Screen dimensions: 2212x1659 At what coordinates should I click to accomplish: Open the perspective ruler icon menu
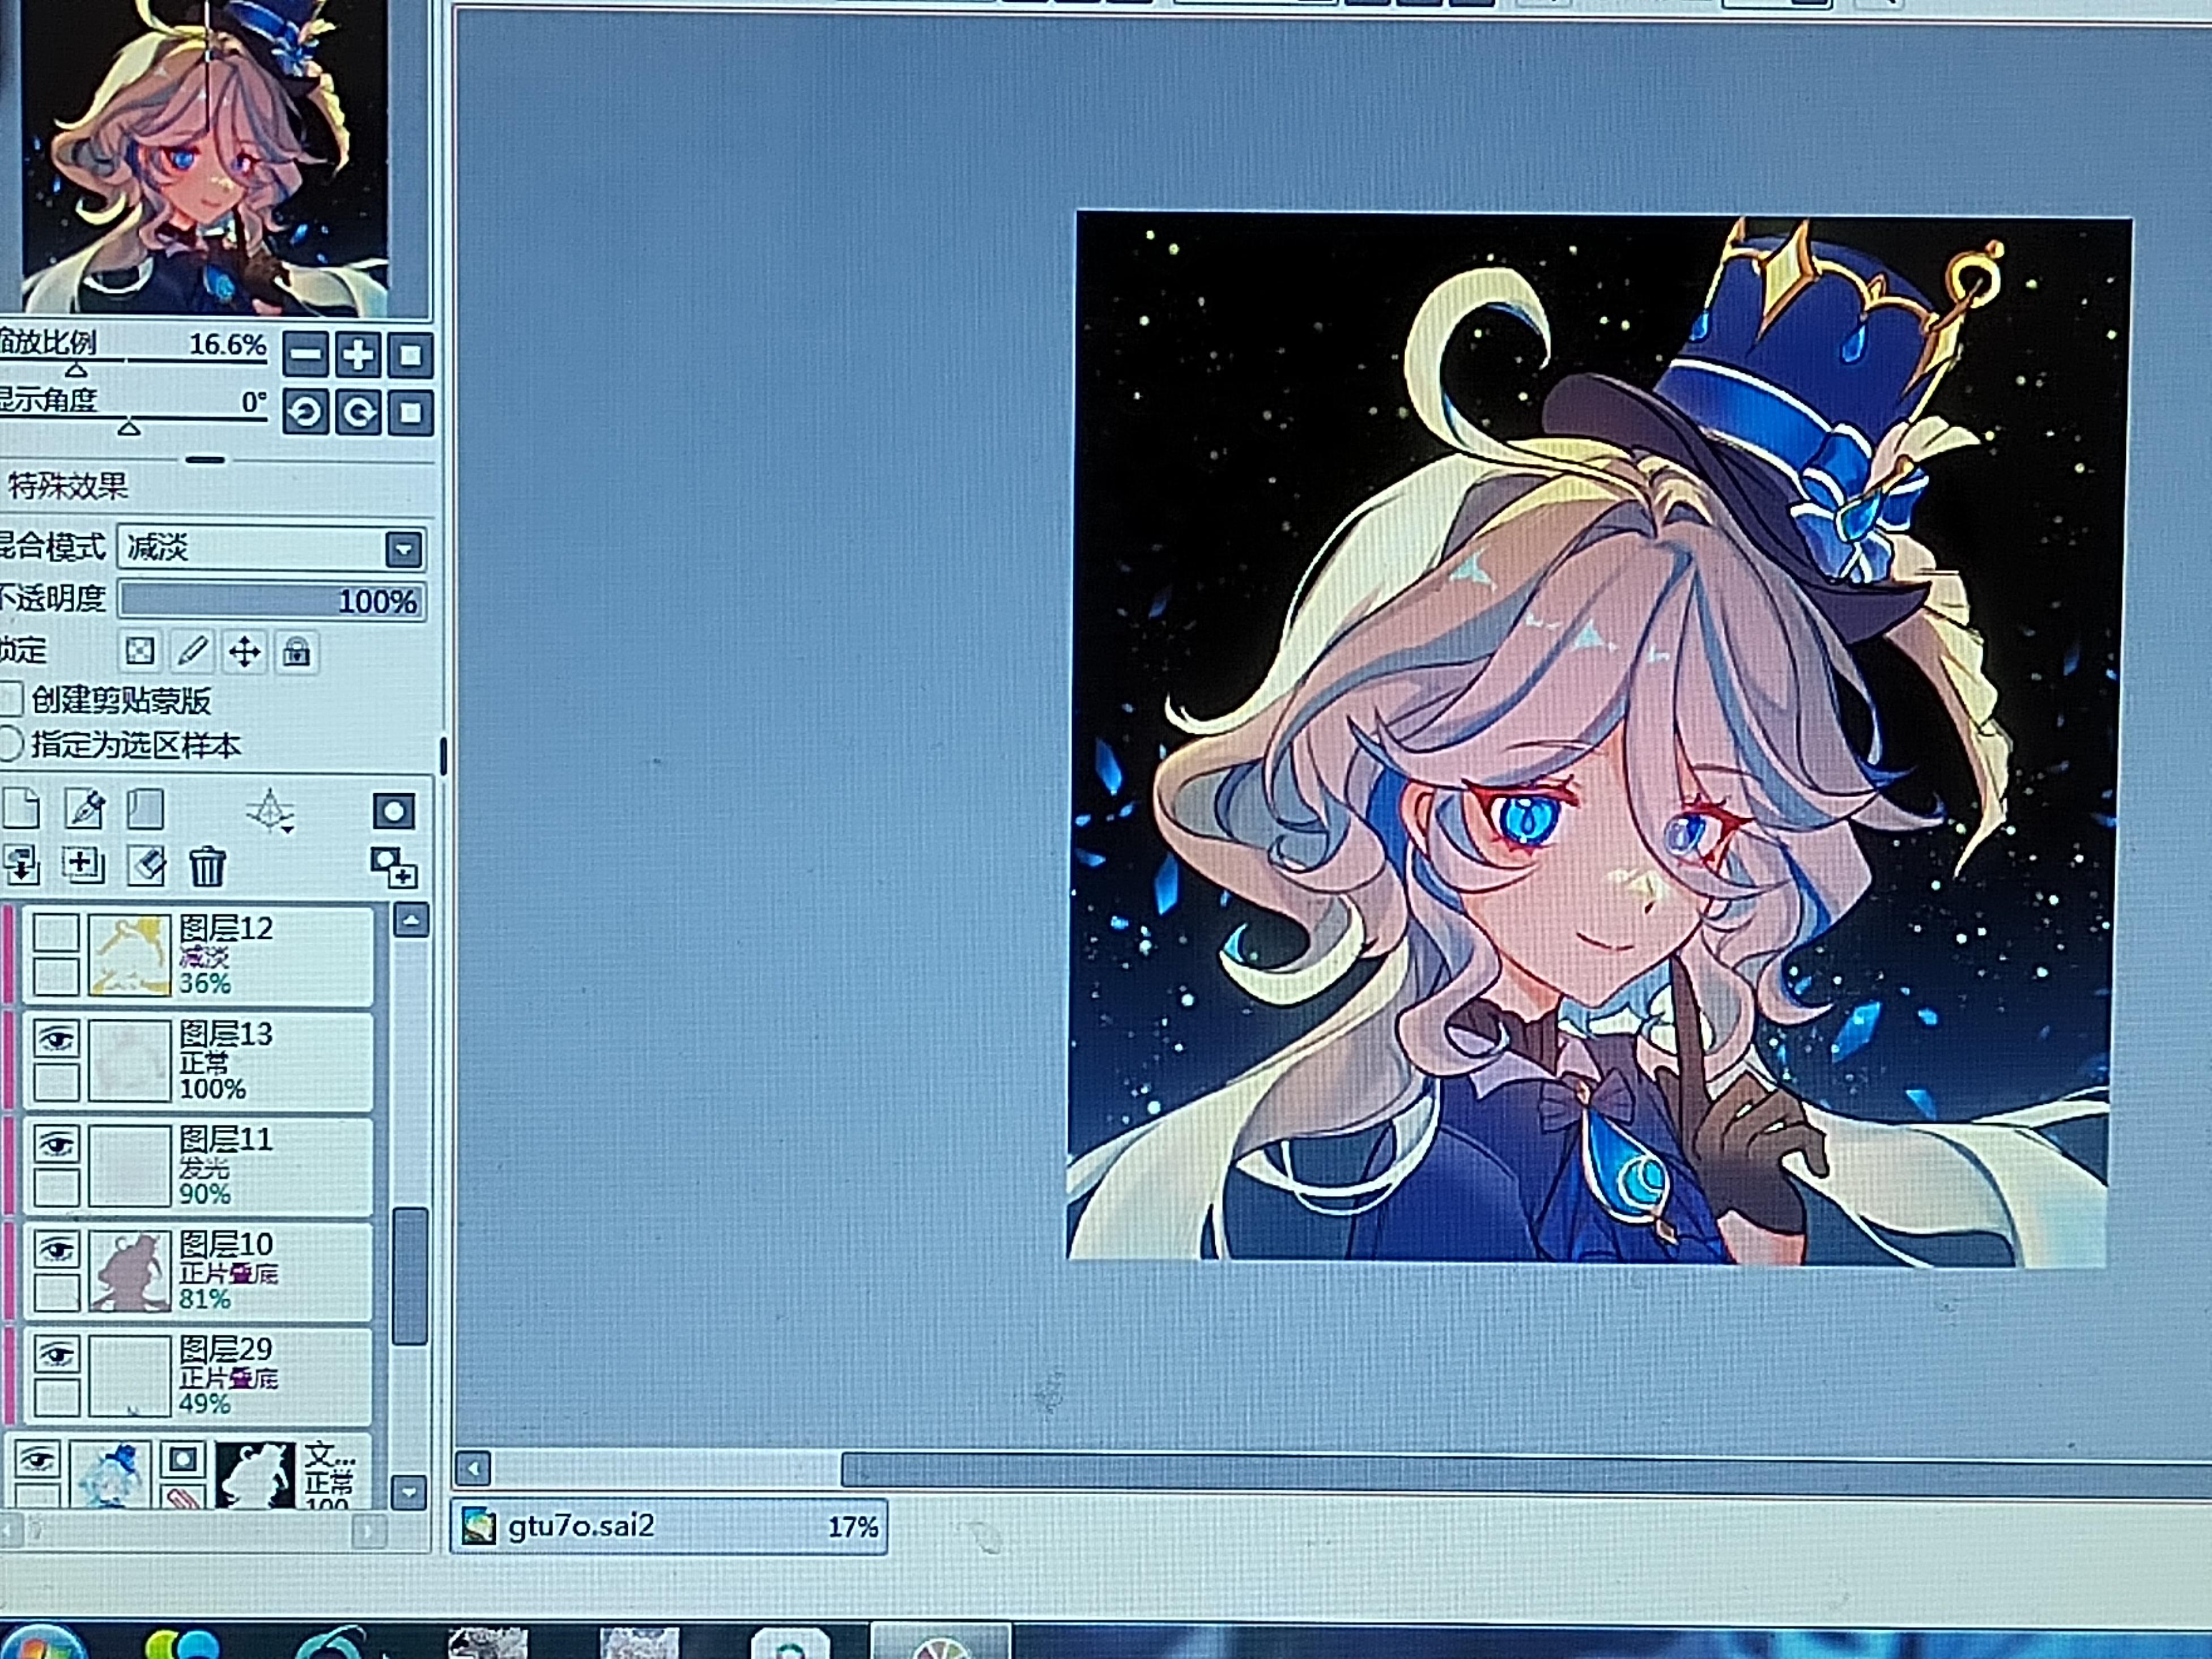click(270, 810)
